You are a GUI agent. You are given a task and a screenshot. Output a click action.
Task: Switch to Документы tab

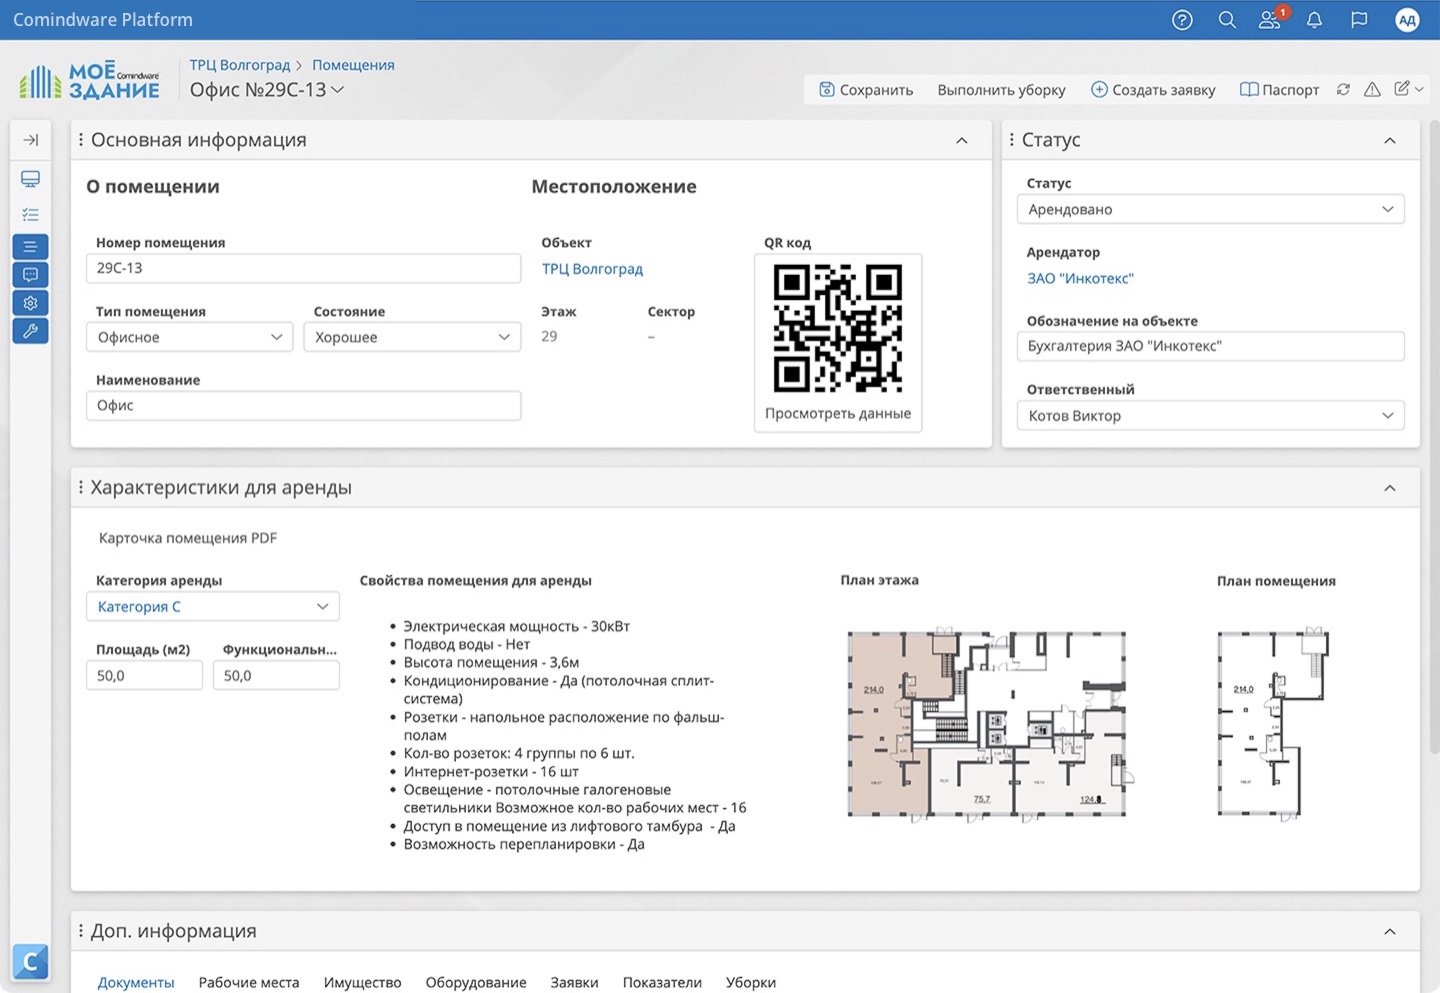point(136,982)
